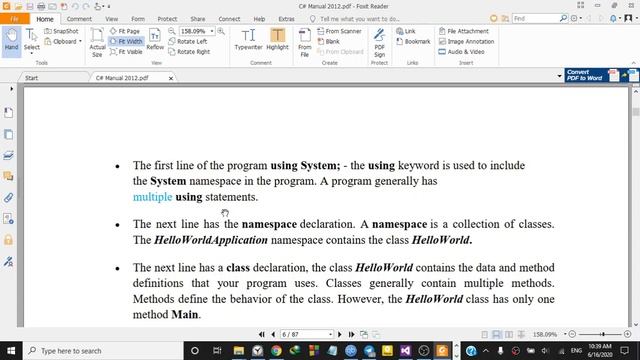Insert Audio & Video
Image resolution: width=640 pixels, height=360 pixels.
click(461, 52)
